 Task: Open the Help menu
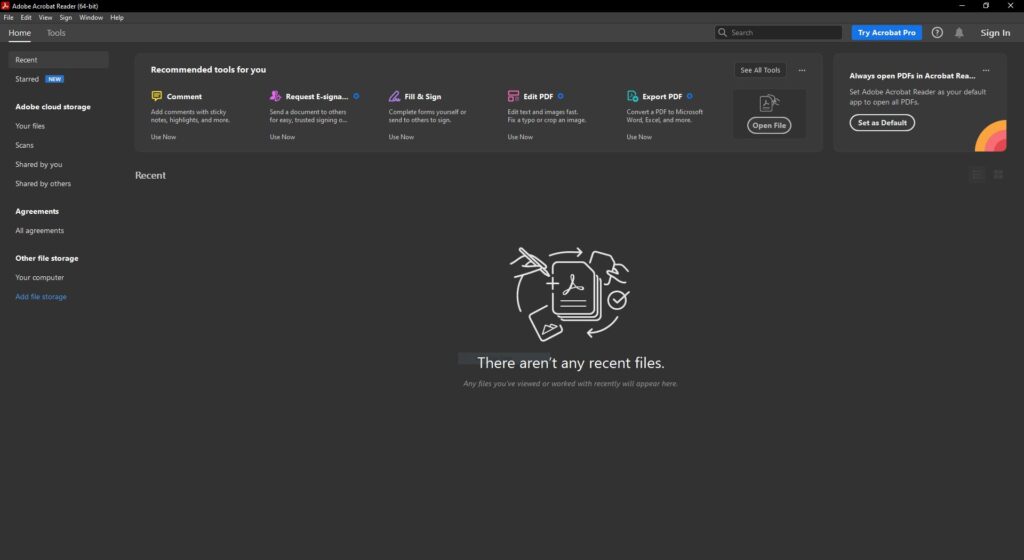[x=117, y=18]
